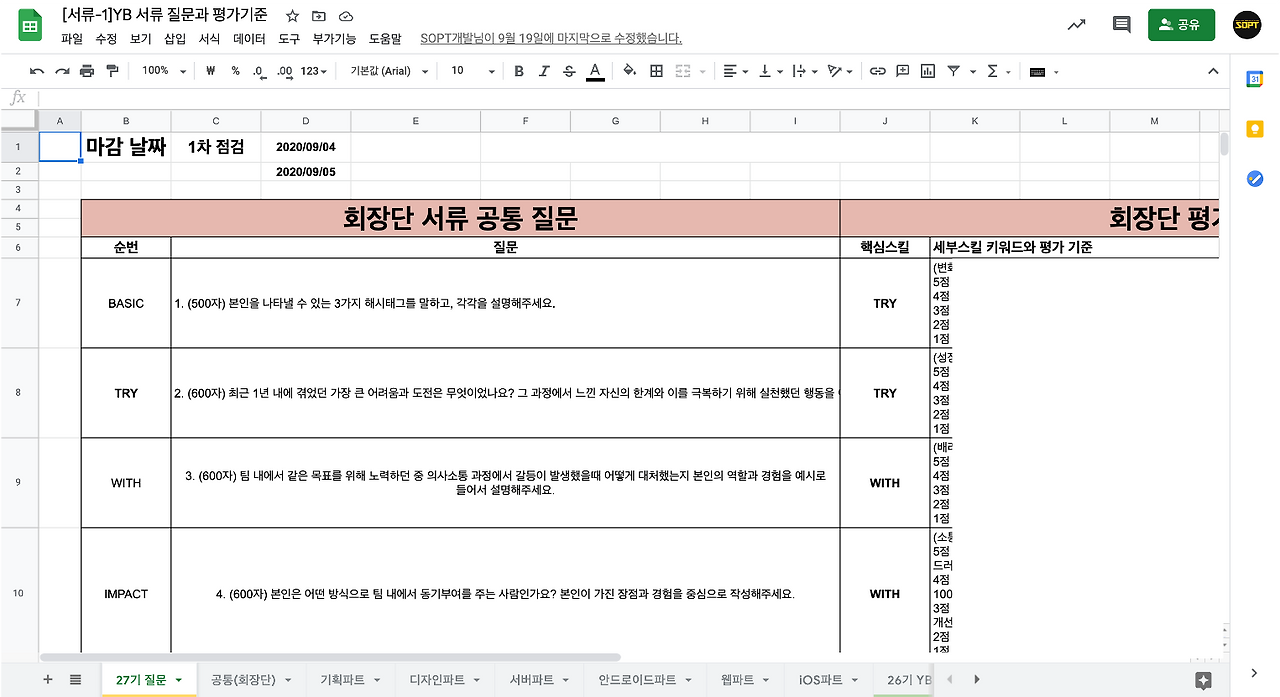This screenshot has width=1280, height=697.
Task: Star the document
Action: point(292,16)
